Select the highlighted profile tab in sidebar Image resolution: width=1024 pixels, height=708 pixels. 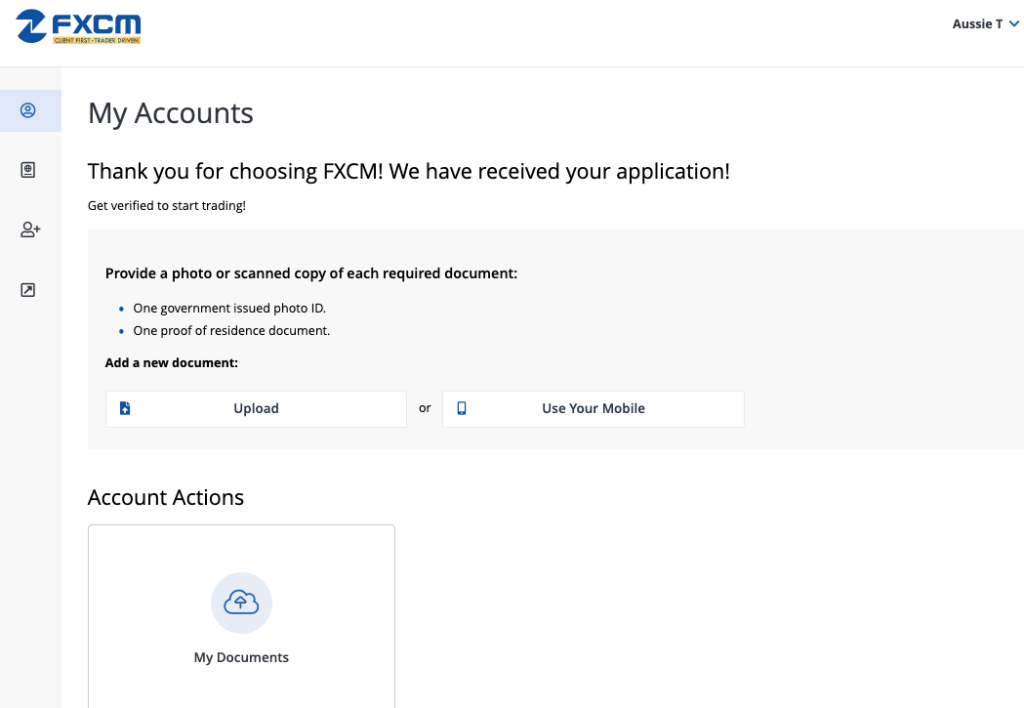click(x=30, y=110)
